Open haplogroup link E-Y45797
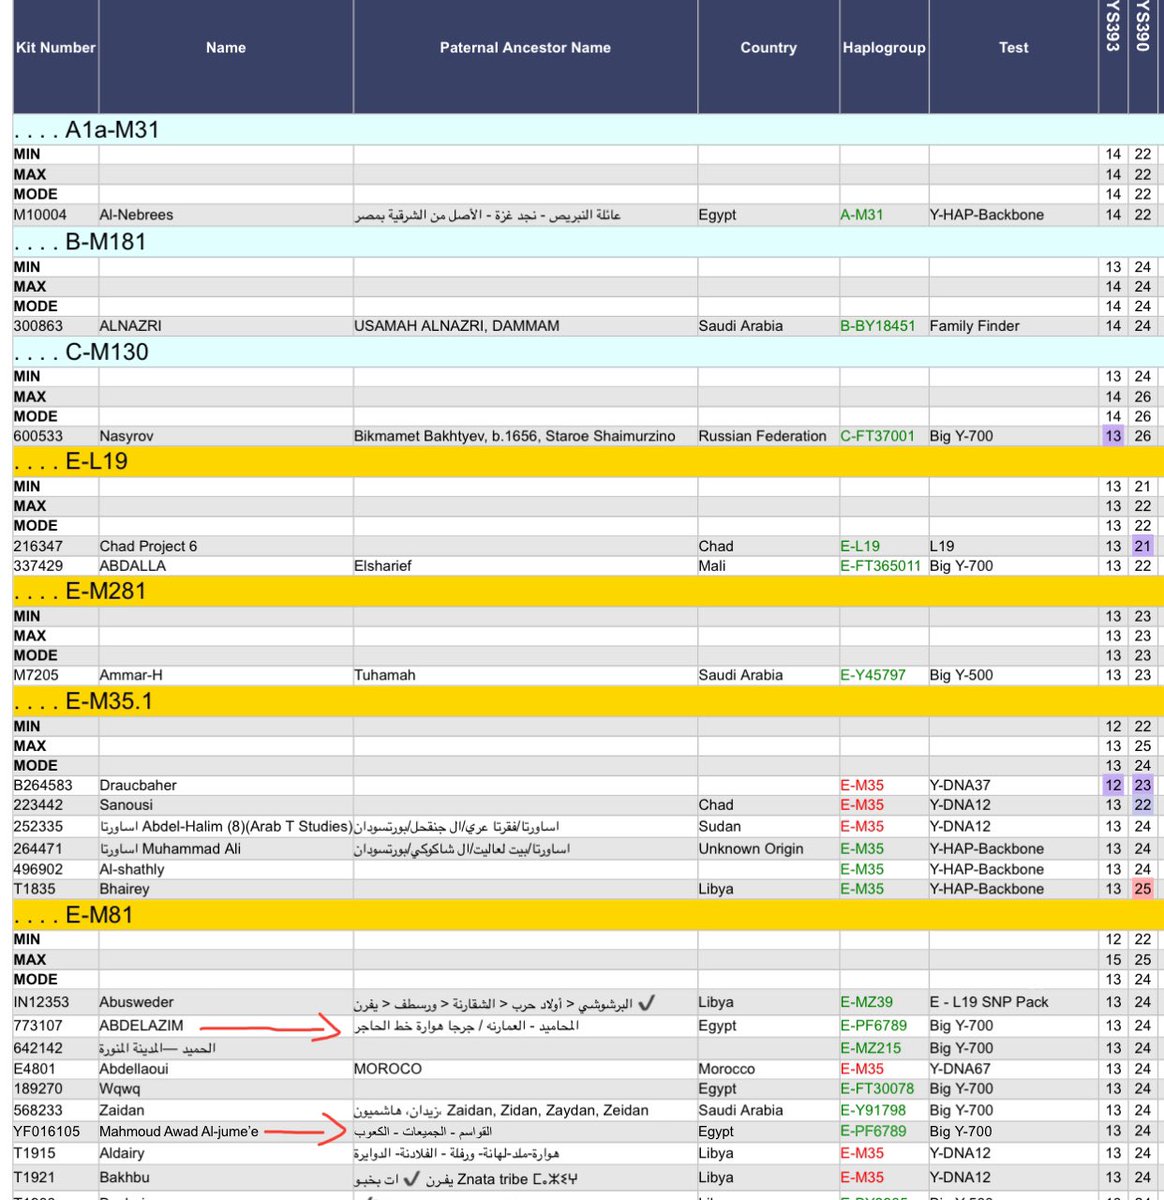 (x=873, y=675)
